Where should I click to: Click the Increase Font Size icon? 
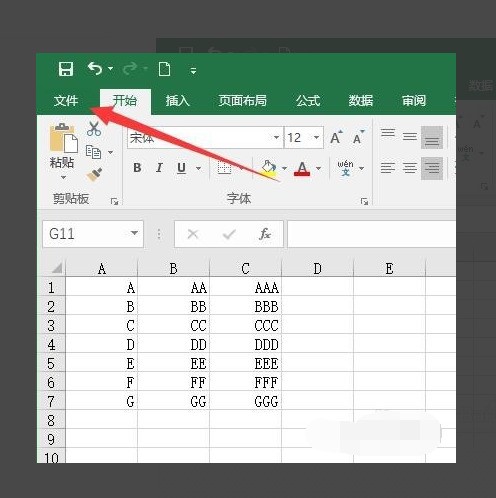[336, 137]
